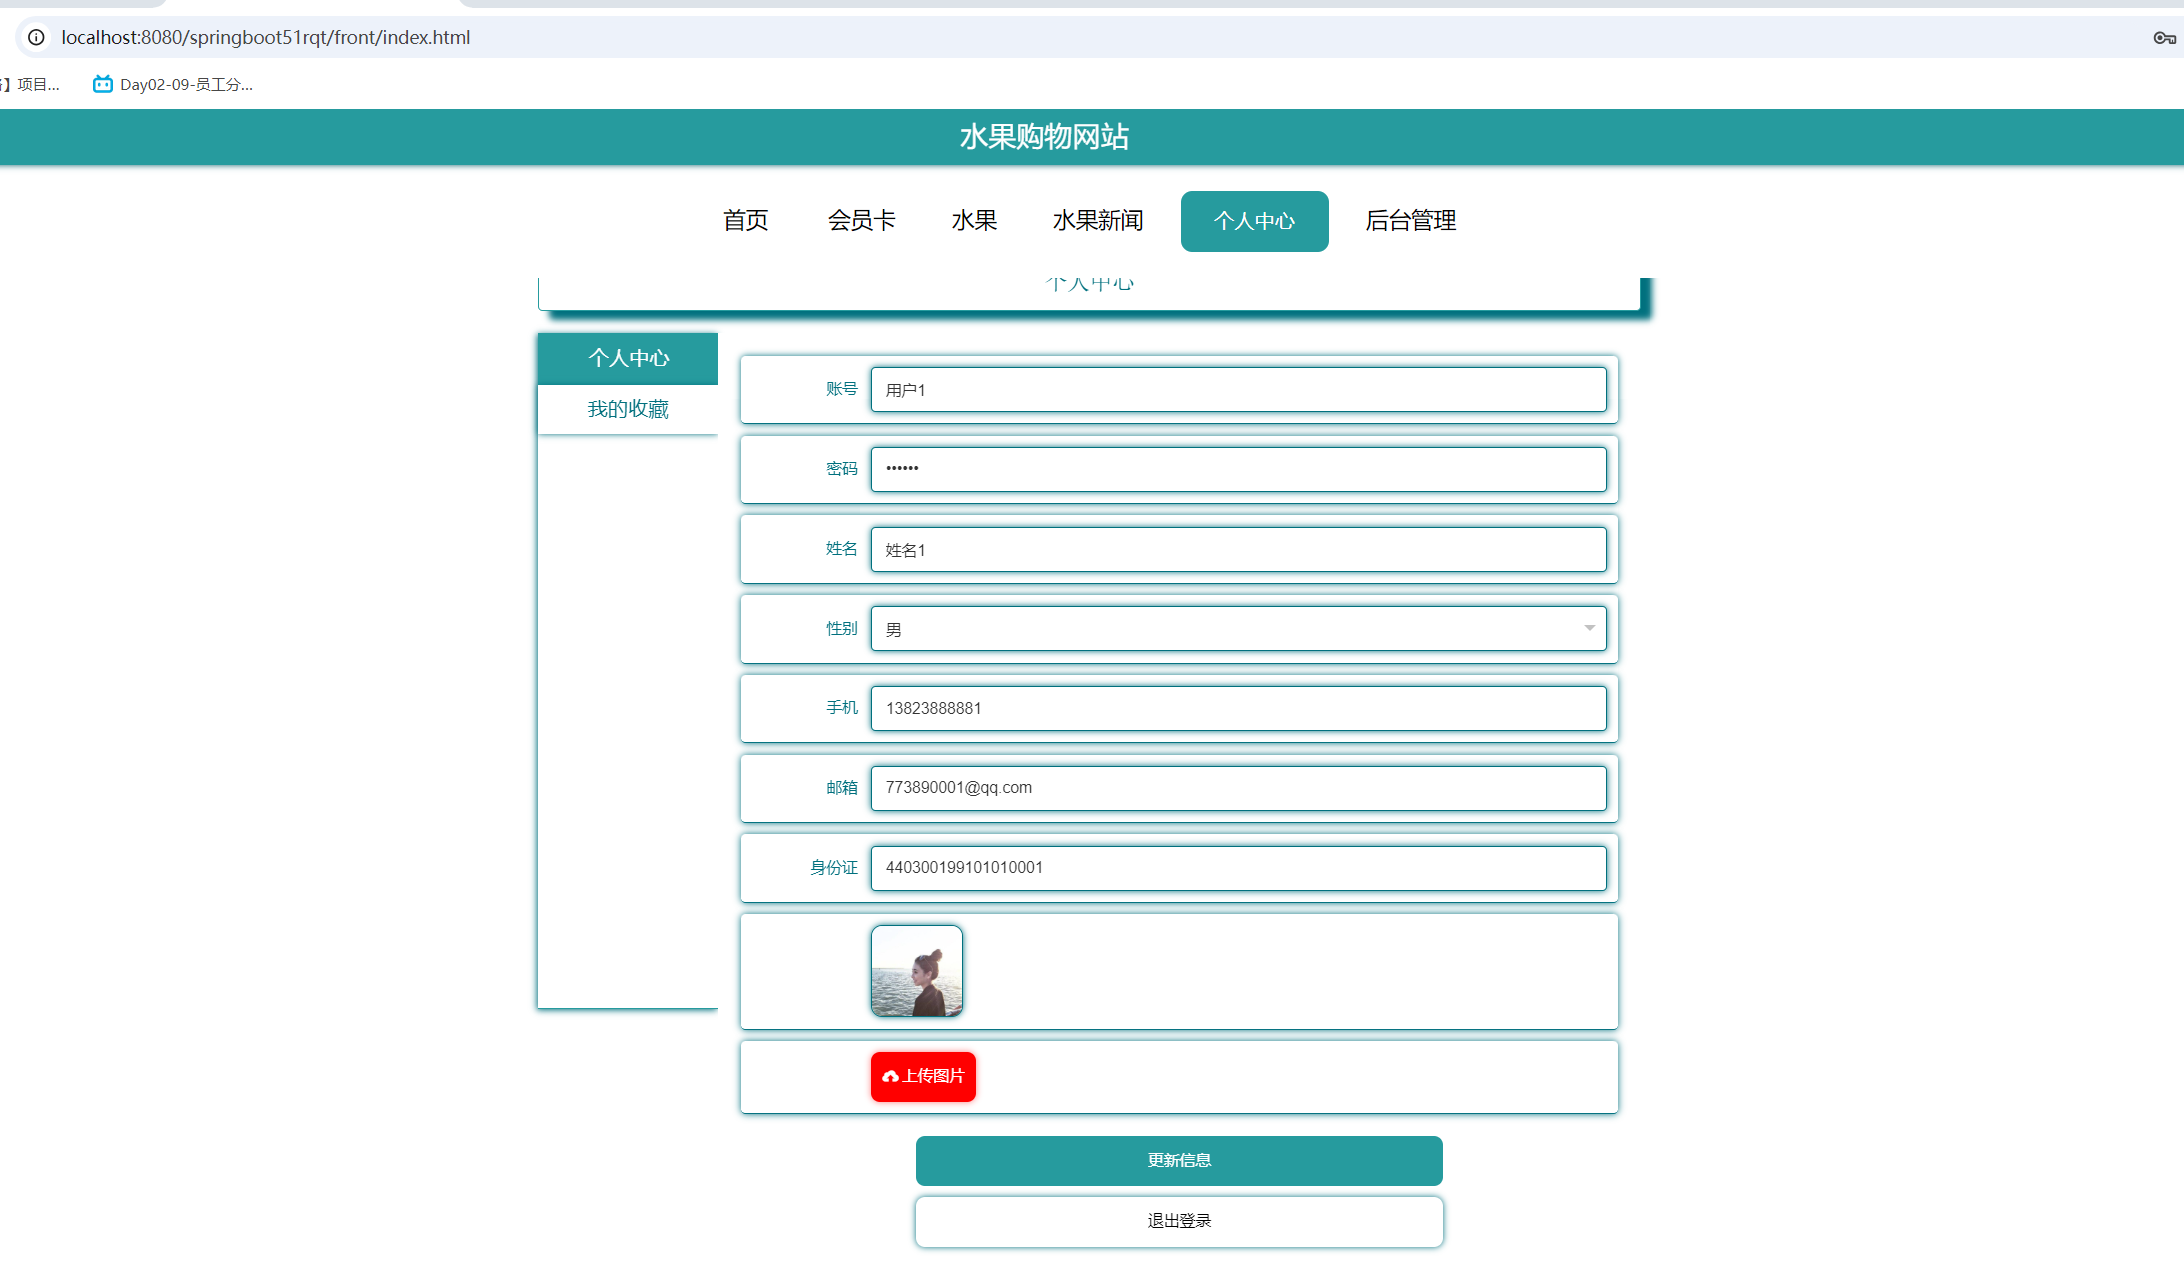
Task: Navigate to 水果新闻 page
Action: point(1097,221)
